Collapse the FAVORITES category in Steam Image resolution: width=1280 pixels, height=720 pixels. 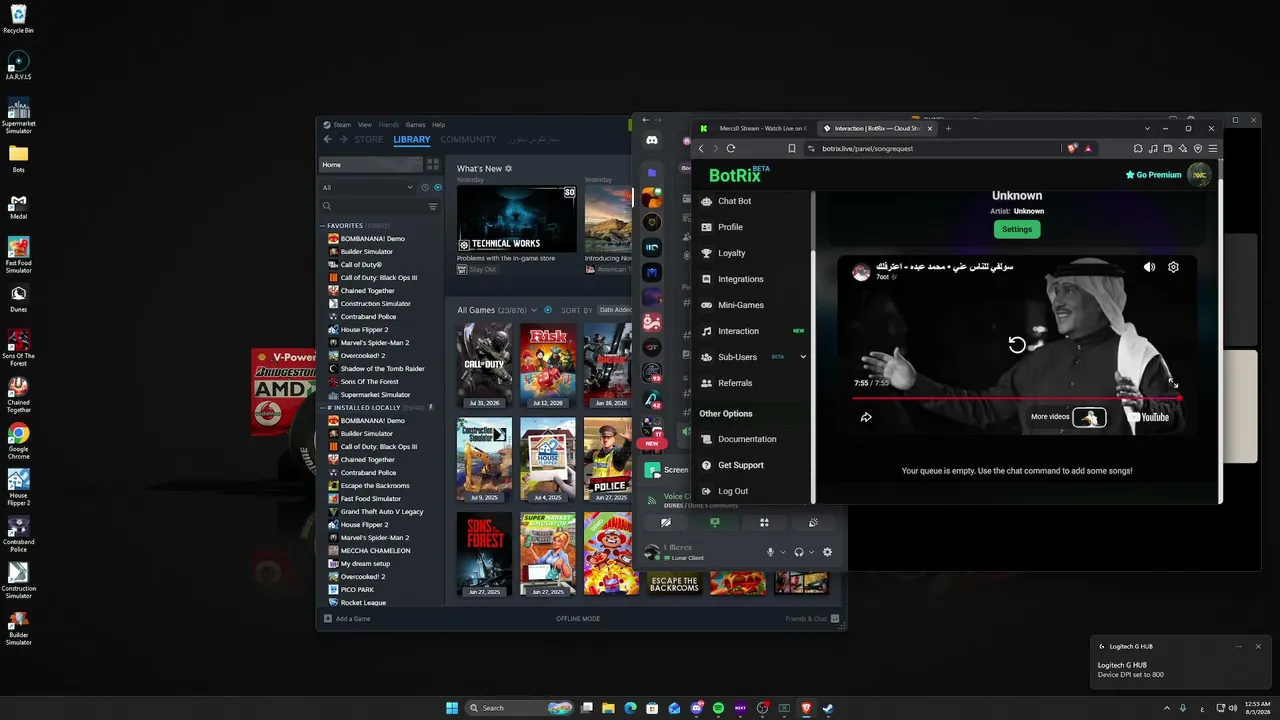pos(323,226)
